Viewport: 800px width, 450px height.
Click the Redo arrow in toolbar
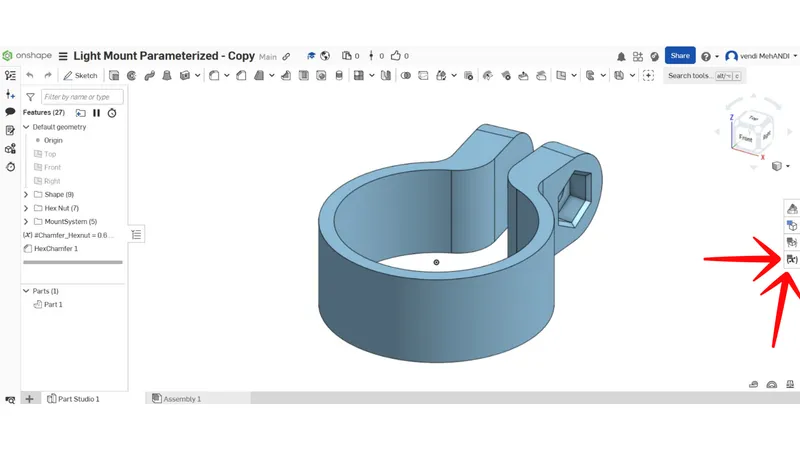click(47, 75)
